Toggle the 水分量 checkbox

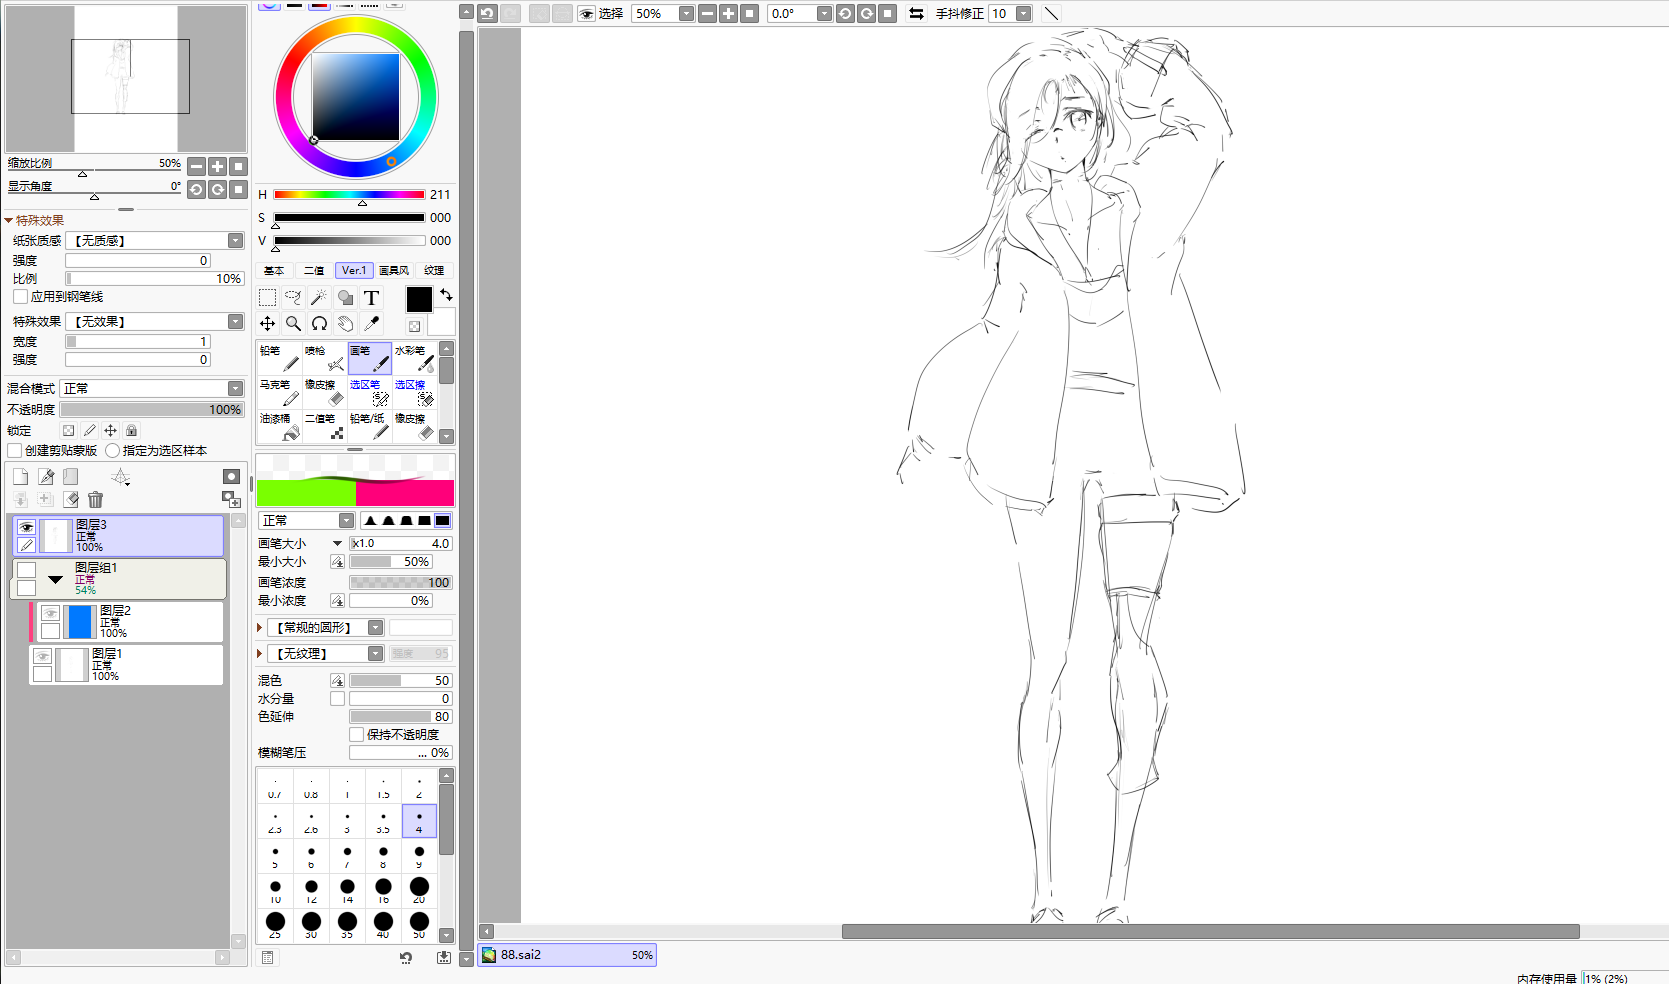pyautogui.click(x=337, y=699)
